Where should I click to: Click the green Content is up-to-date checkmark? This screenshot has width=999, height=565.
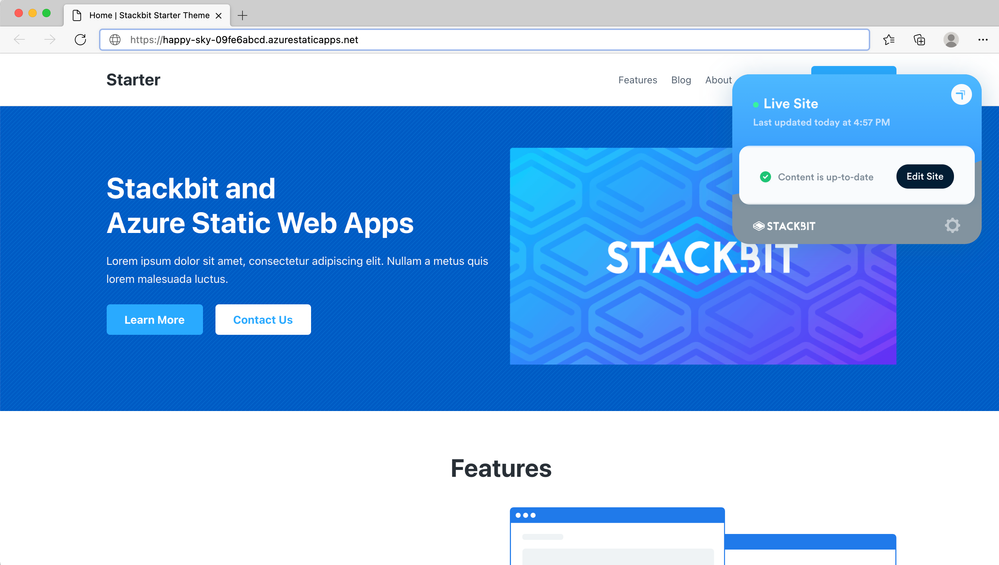765,177
